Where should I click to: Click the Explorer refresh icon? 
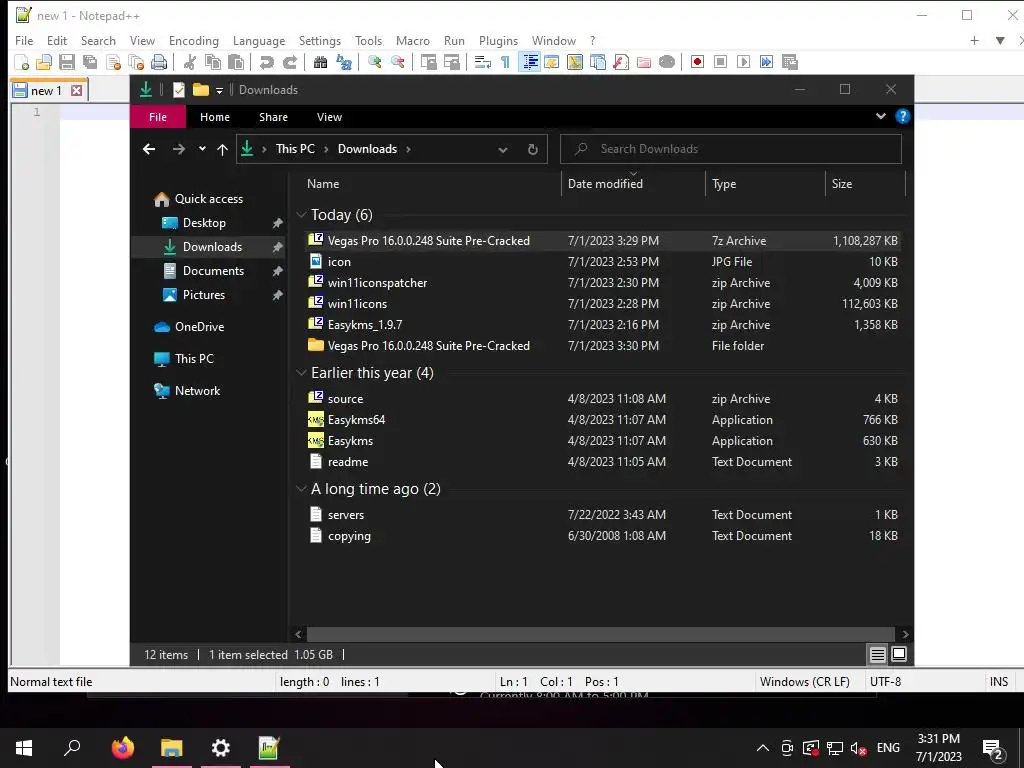533,149
